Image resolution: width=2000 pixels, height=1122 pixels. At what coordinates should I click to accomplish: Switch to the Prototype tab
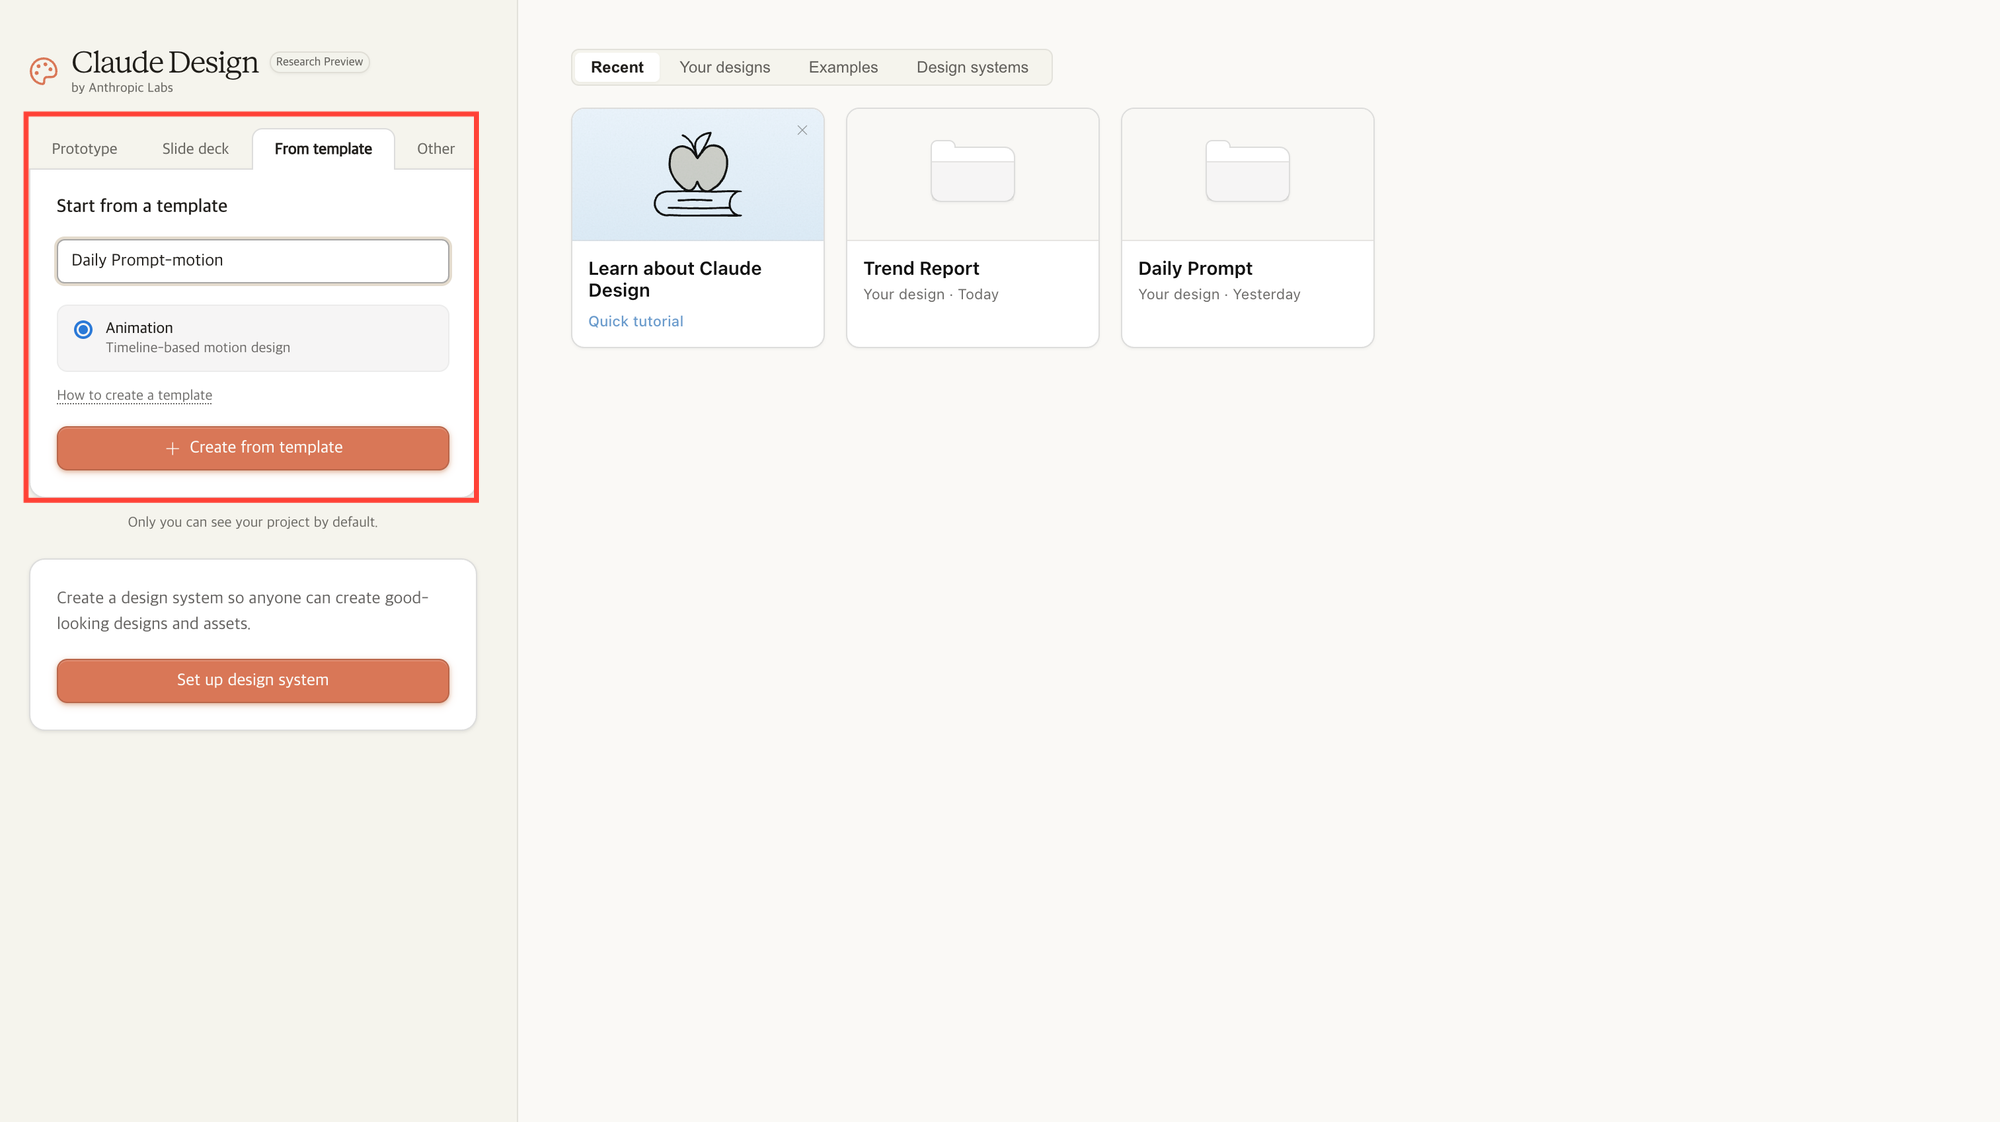84,149
